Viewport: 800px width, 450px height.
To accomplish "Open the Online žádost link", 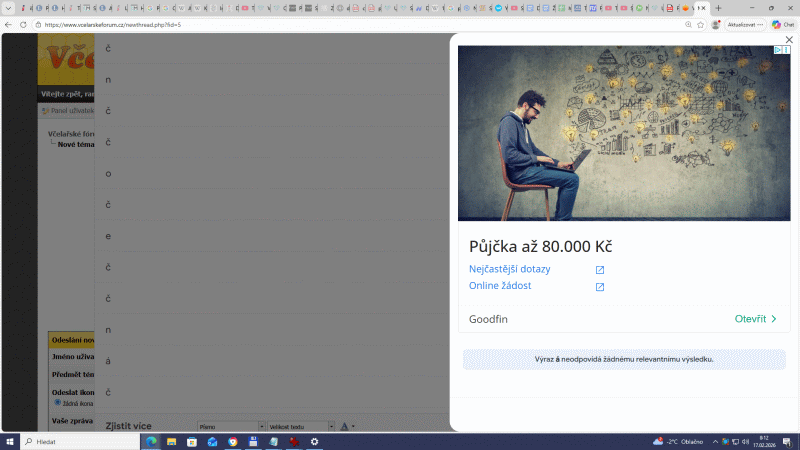I will pos(499,286).
